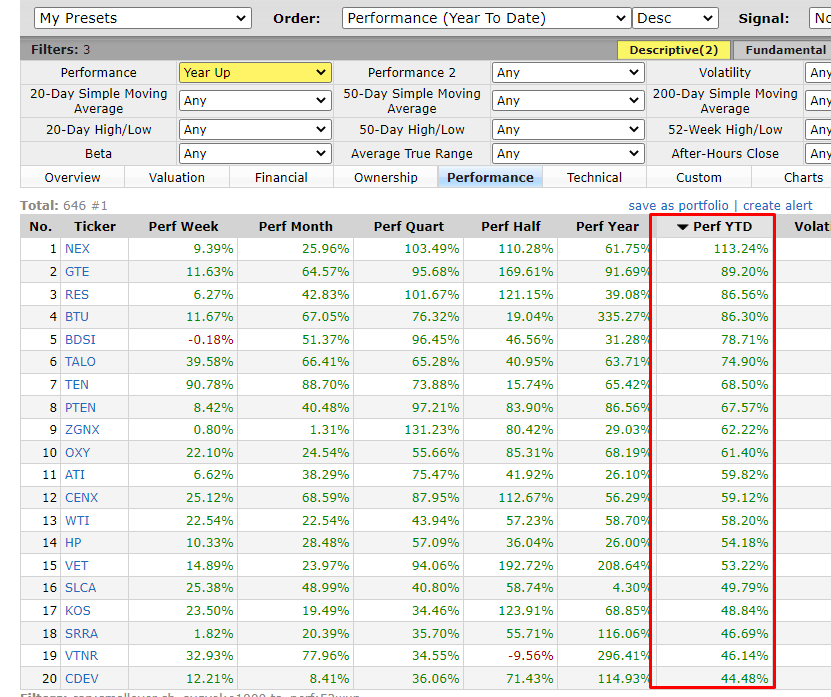
Task: Click the Filters: 3 label
Action: pos(60,50)
